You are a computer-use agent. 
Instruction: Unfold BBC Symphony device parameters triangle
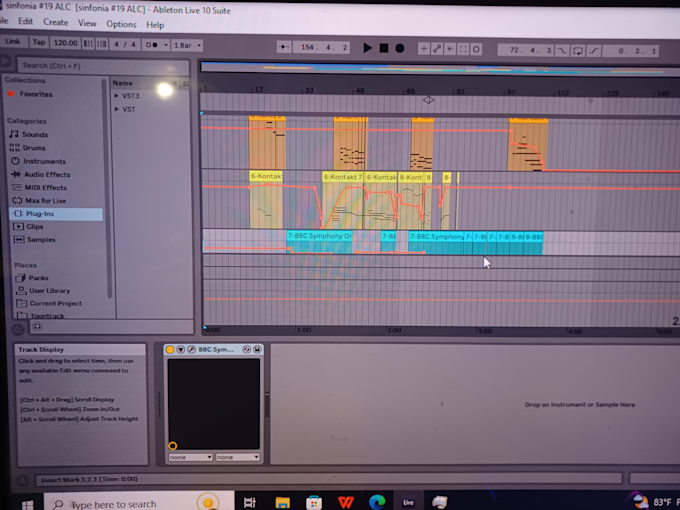click(x=180, y=350)
